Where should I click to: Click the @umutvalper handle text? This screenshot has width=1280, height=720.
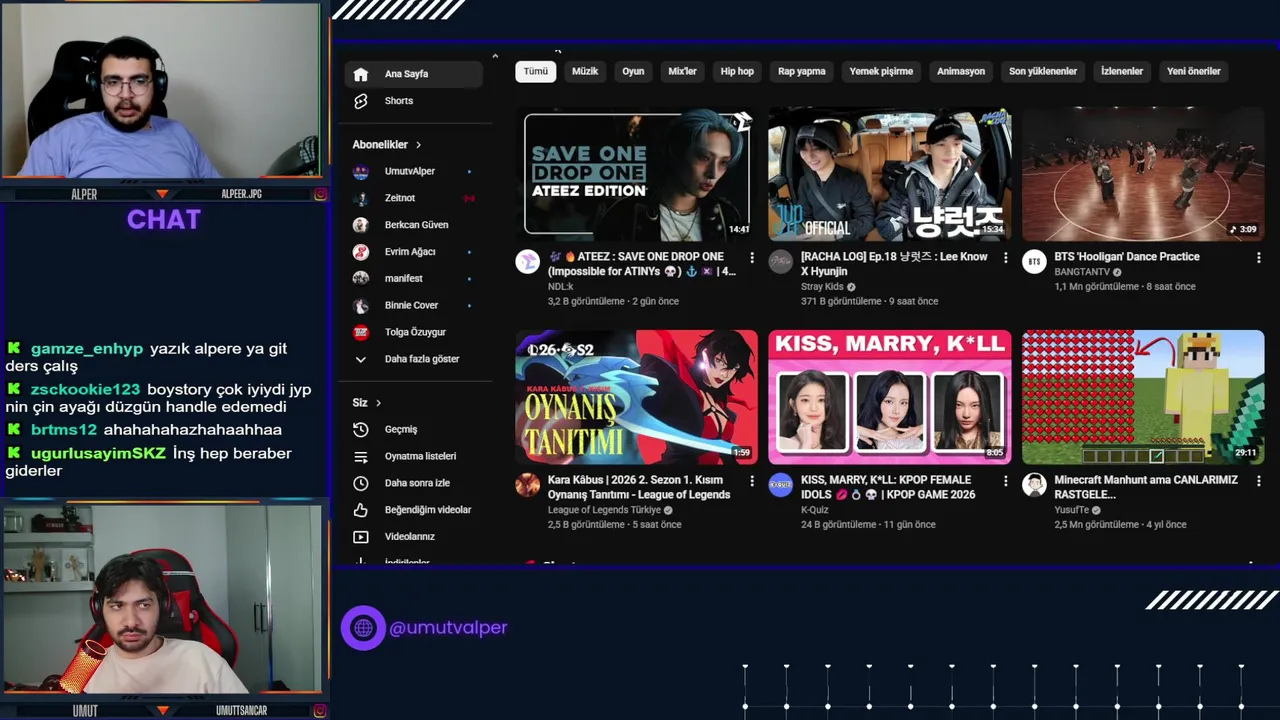click(x=448, y=628)
